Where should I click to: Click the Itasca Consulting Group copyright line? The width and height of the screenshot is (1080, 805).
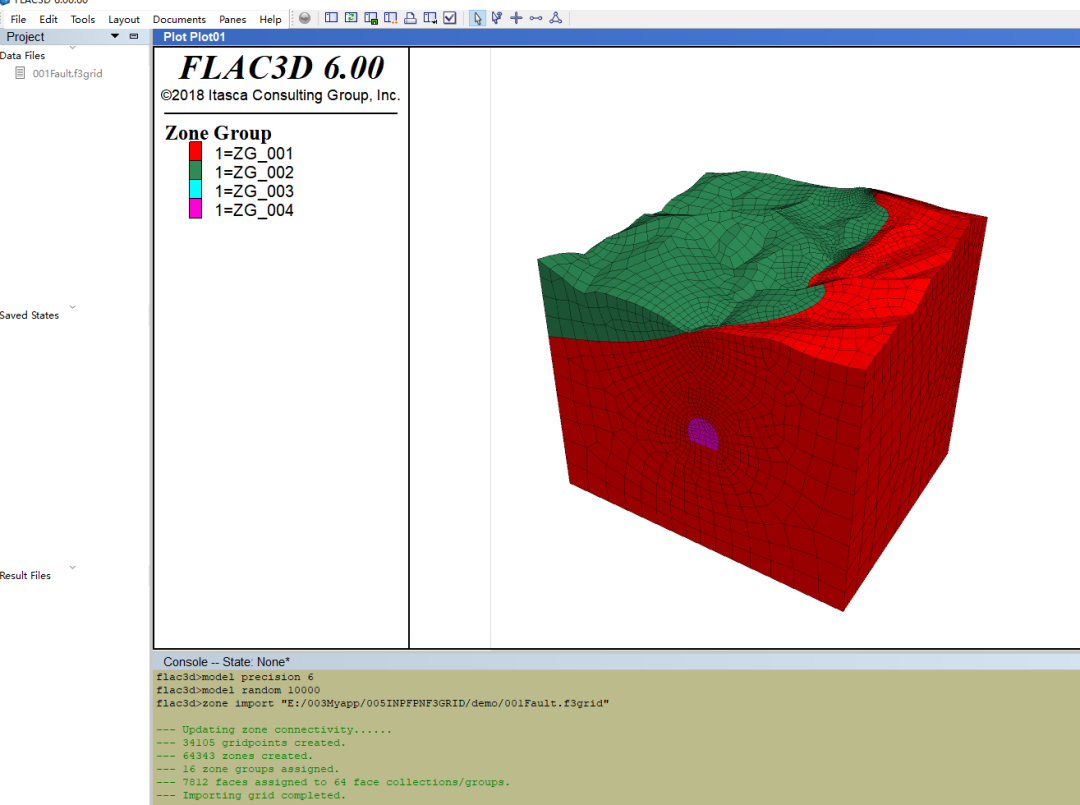pyautogui.click(x=280, y=95)
